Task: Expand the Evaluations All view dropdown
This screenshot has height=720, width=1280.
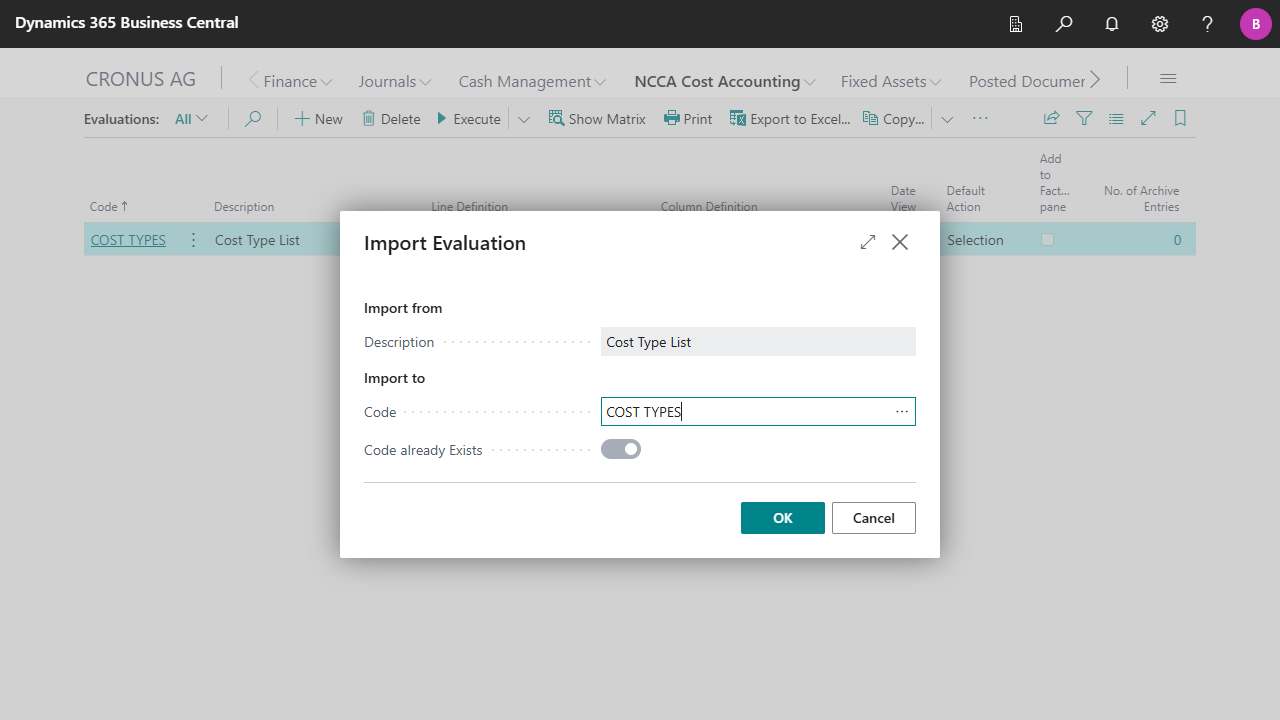Action: coord(191,118)
